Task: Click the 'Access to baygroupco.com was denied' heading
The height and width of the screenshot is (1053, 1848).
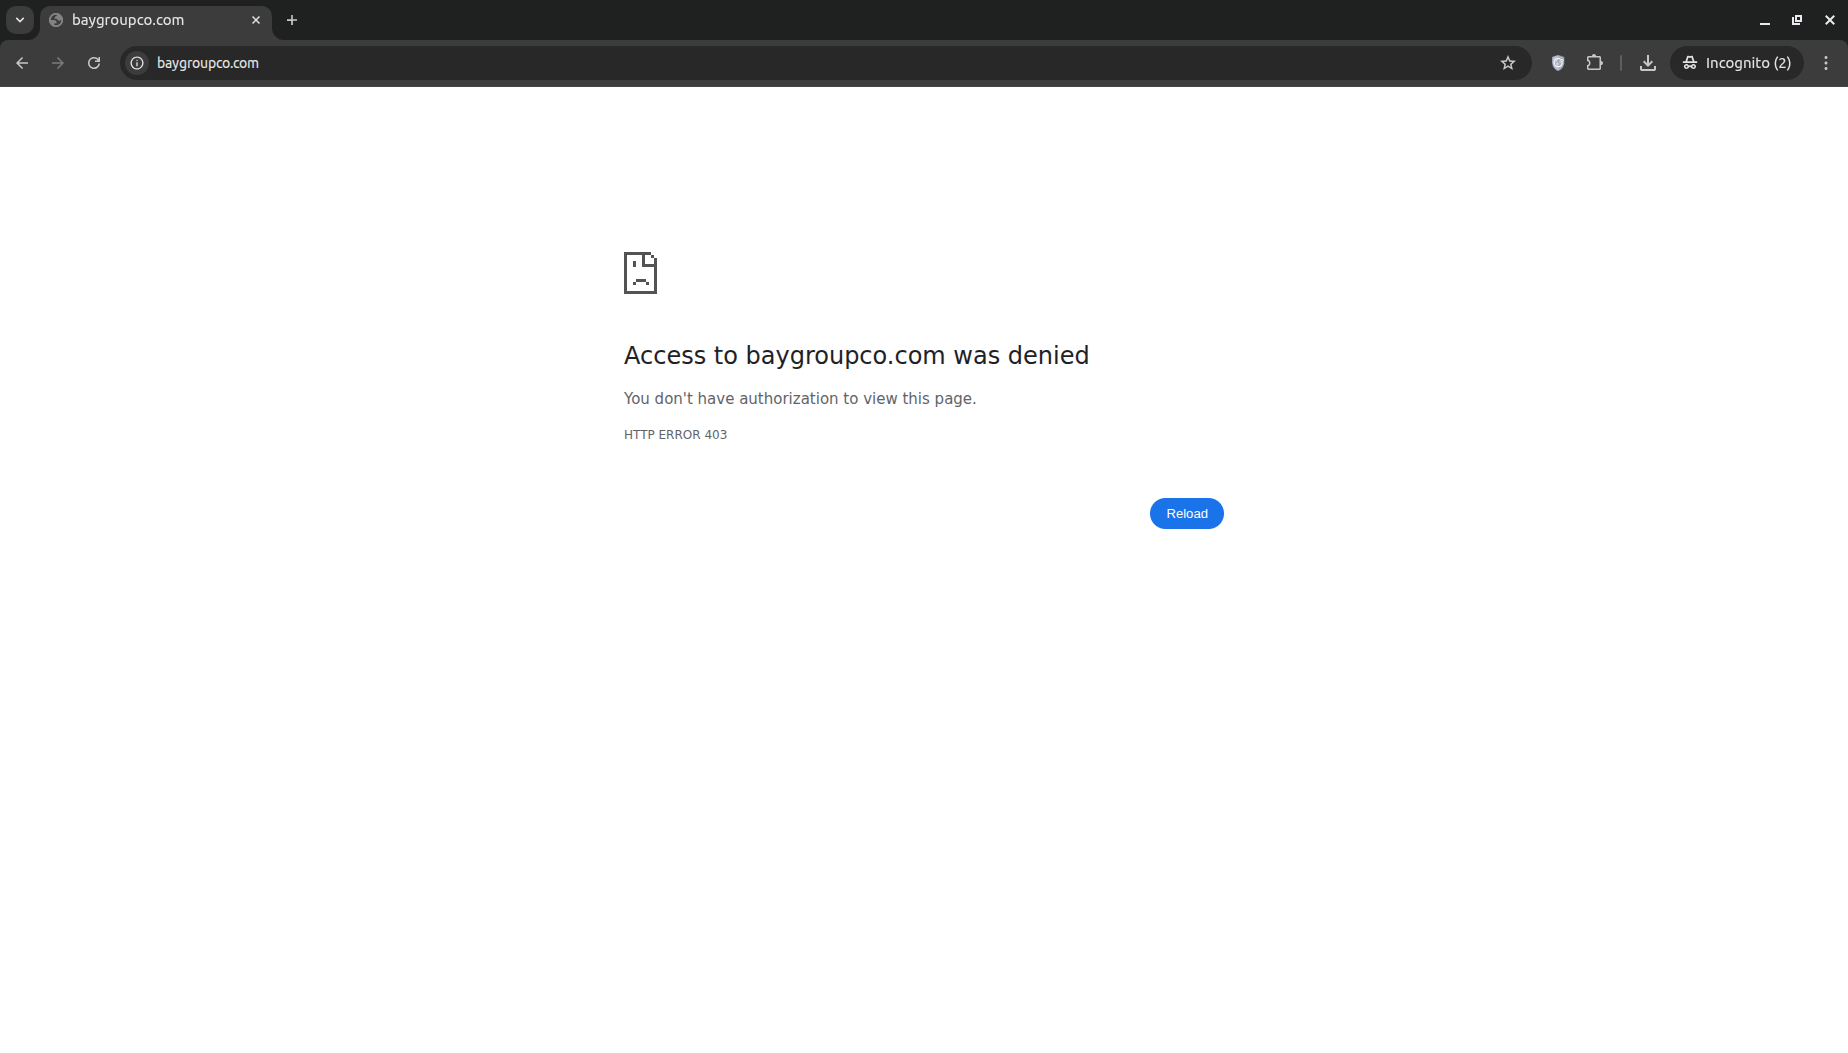Action: coord(856,356)
